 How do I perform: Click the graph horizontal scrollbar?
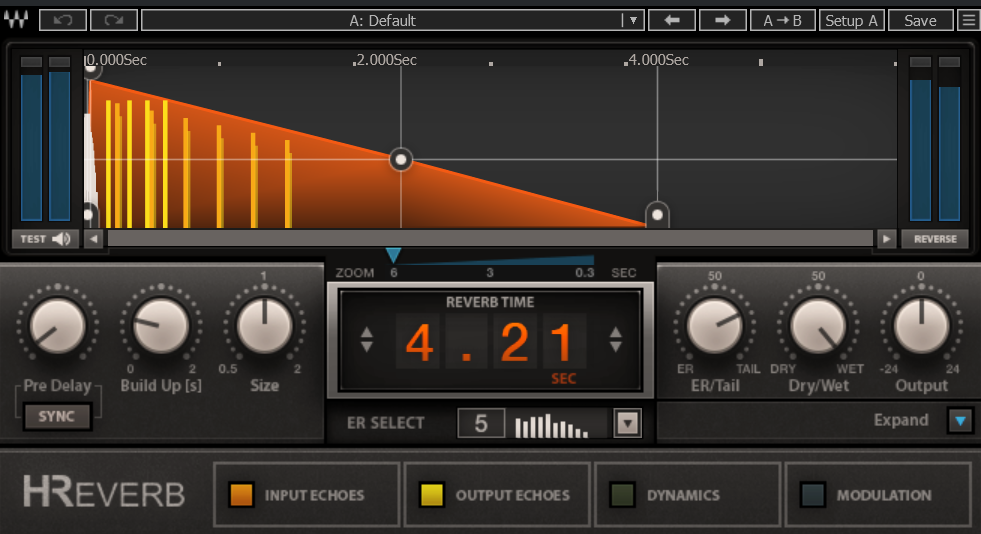(490, 238)
